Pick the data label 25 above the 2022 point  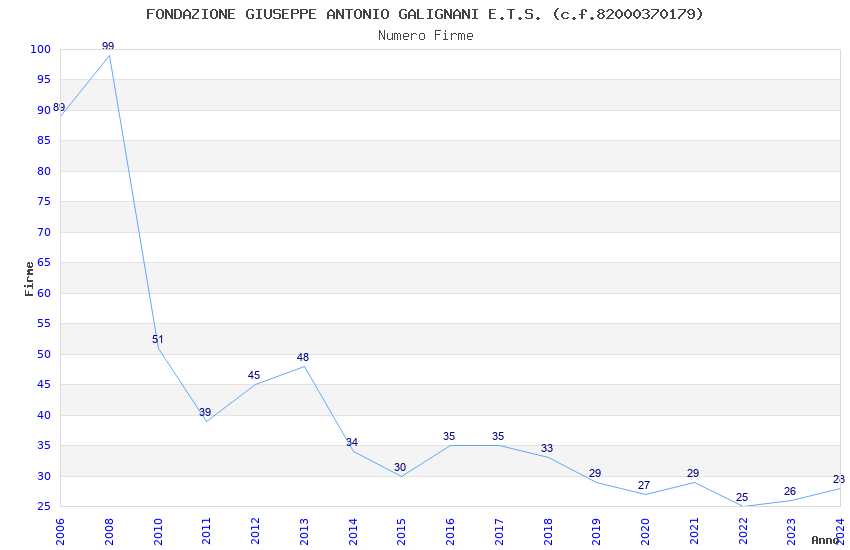coord(742,497)
